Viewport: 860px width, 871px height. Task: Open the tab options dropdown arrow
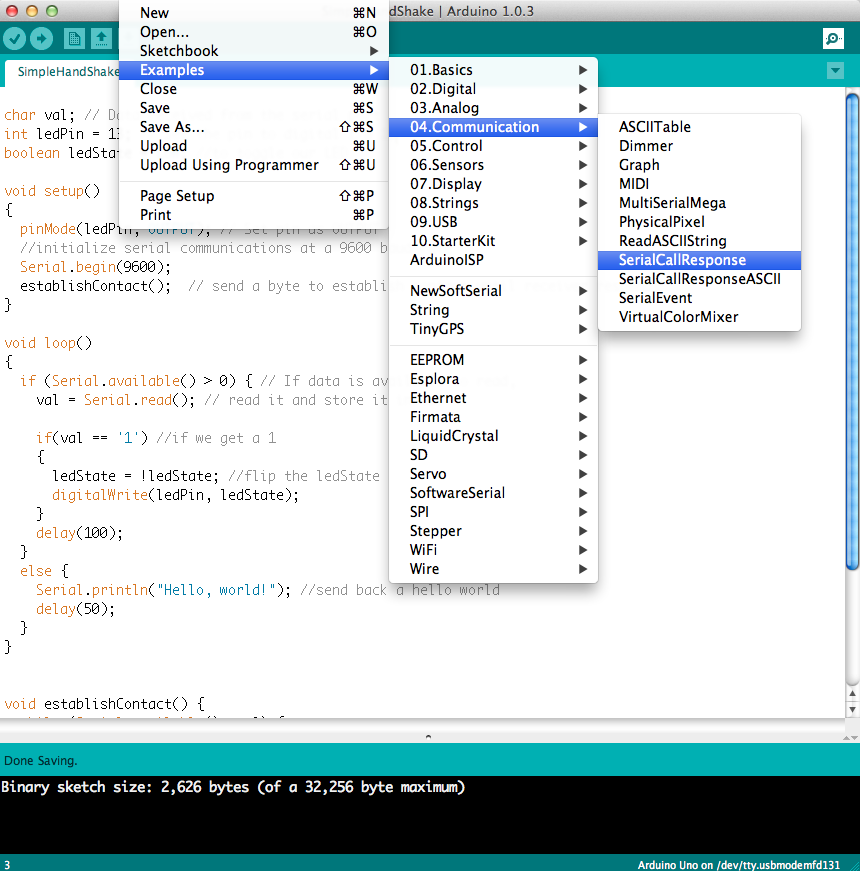tap(835, 71)
